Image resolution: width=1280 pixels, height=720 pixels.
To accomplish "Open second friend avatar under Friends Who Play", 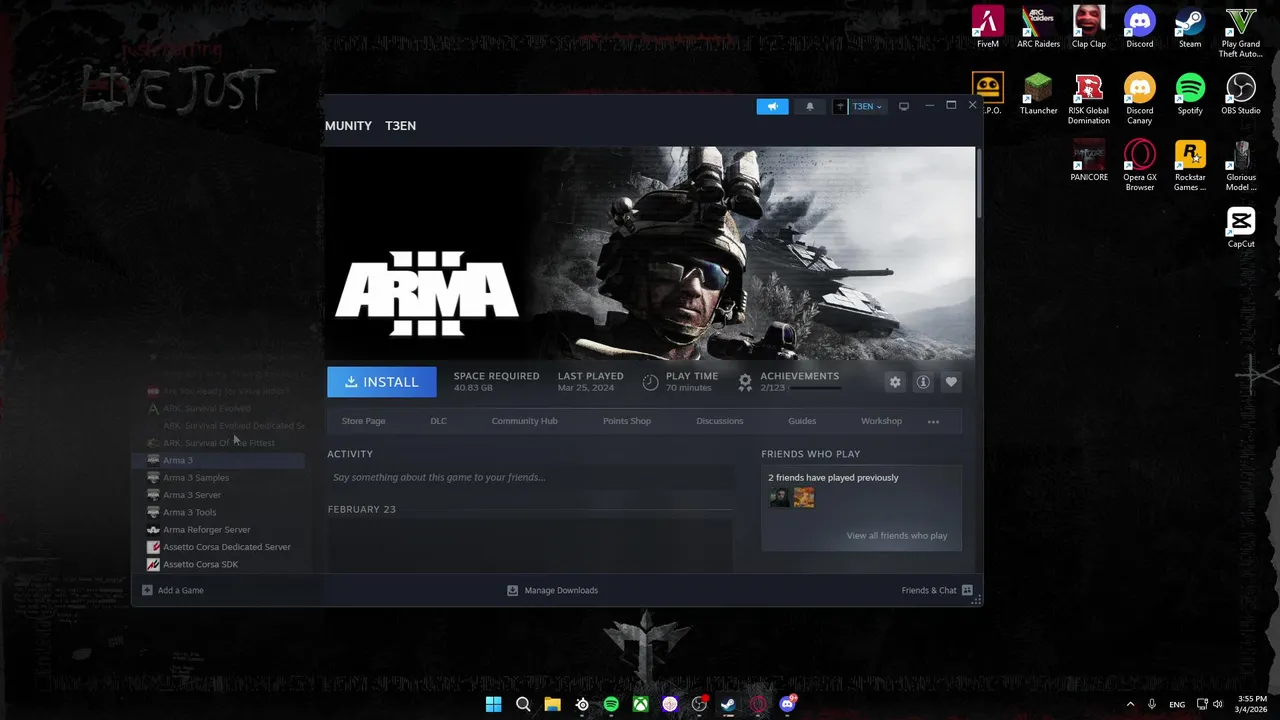I will [x=804, y=497].
